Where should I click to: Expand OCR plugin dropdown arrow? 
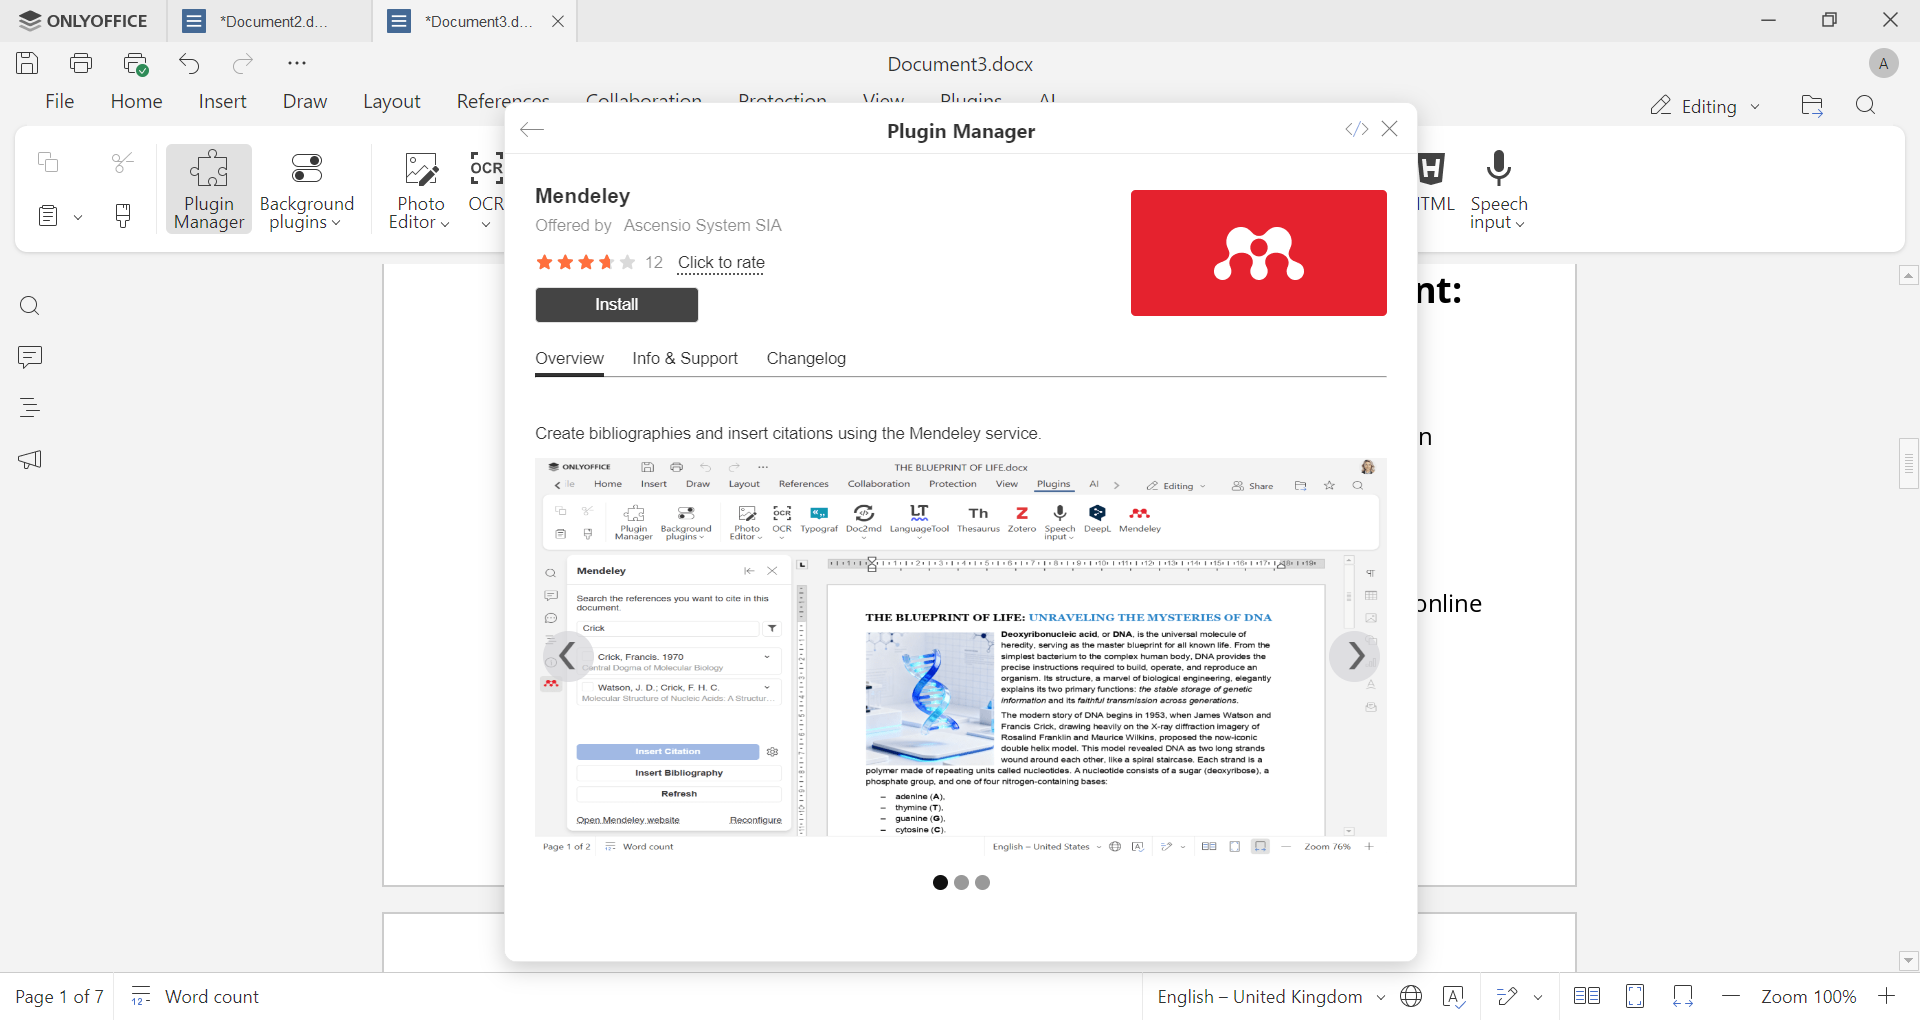click(x=486, y=224)
